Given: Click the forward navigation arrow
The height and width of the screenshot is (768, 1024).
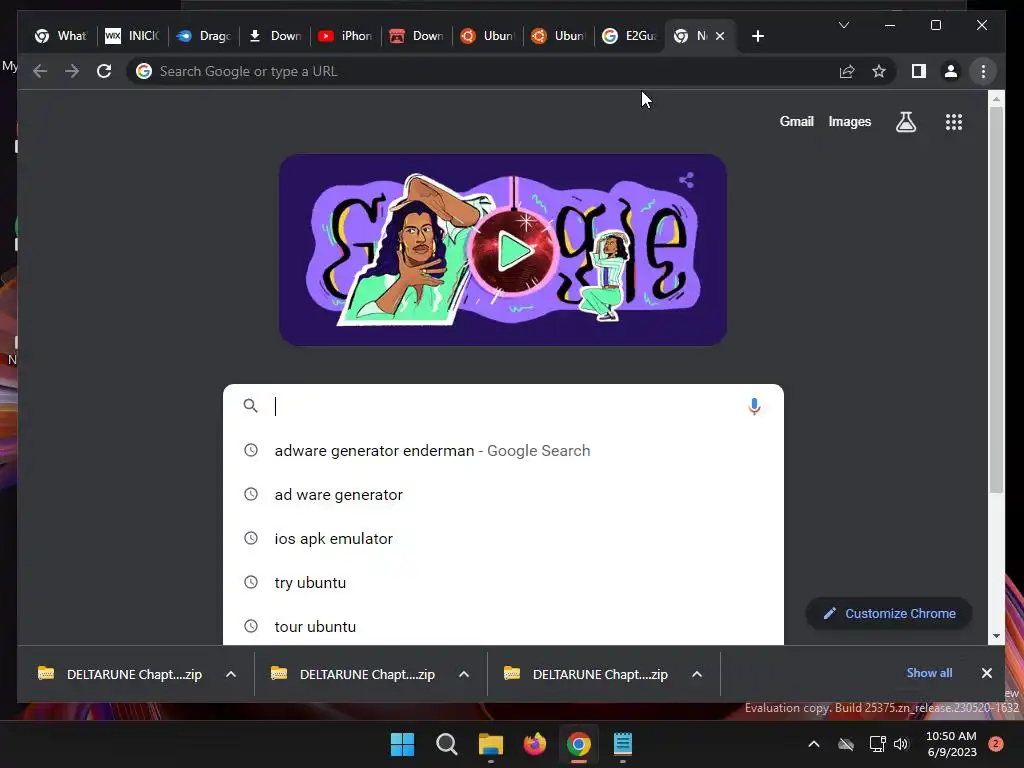Looking at the screenshot, I should coord(72,71).
